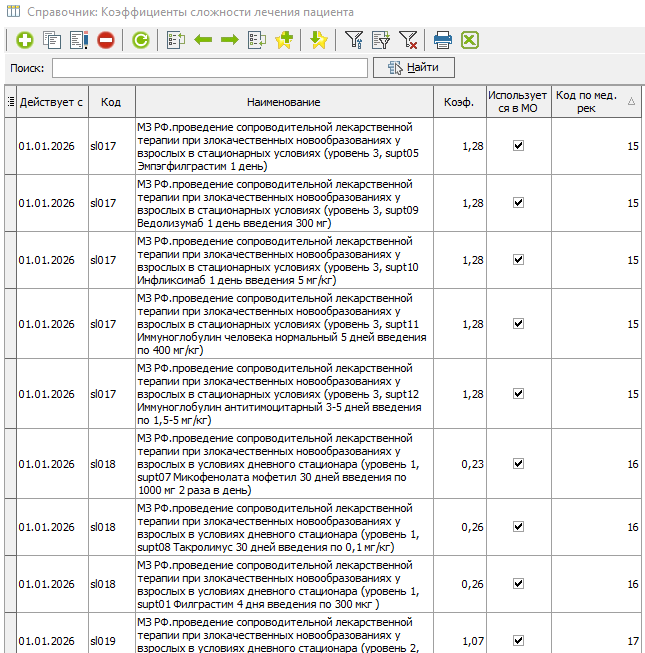The image size is (645, 653).
Task: Click the filter by list funnel icon
Action: pyautogui.click(x=381, y=40)
